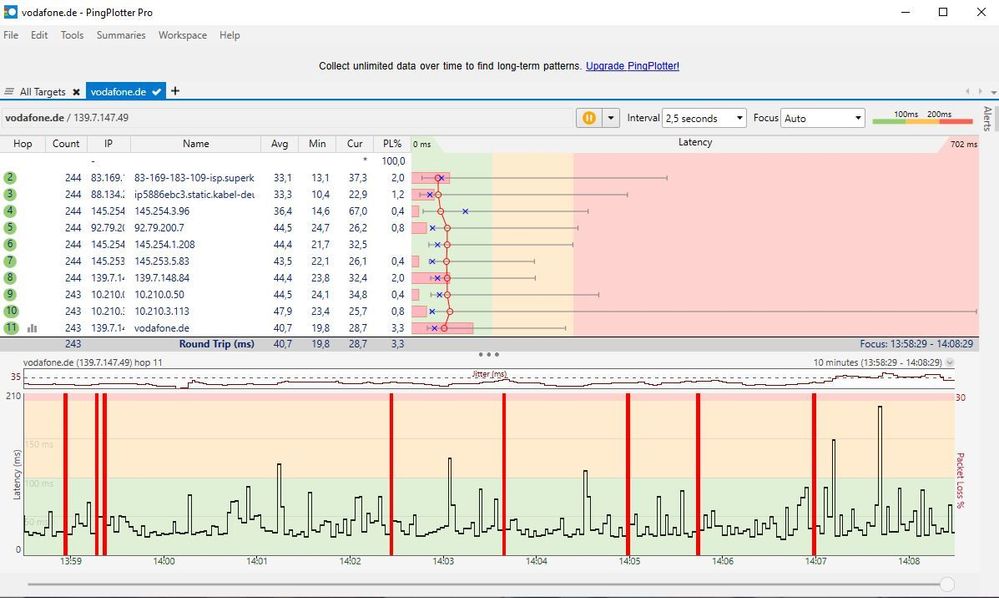Viewport: 999px width, 598px height.
Task: Open the Edit menu
Action: tap(40, 35)
